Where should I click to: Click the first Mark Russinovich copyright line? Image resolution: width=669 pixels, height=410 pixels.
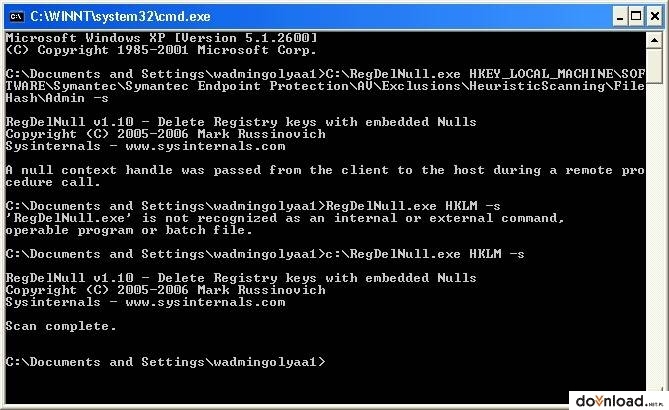coord(166,134)
